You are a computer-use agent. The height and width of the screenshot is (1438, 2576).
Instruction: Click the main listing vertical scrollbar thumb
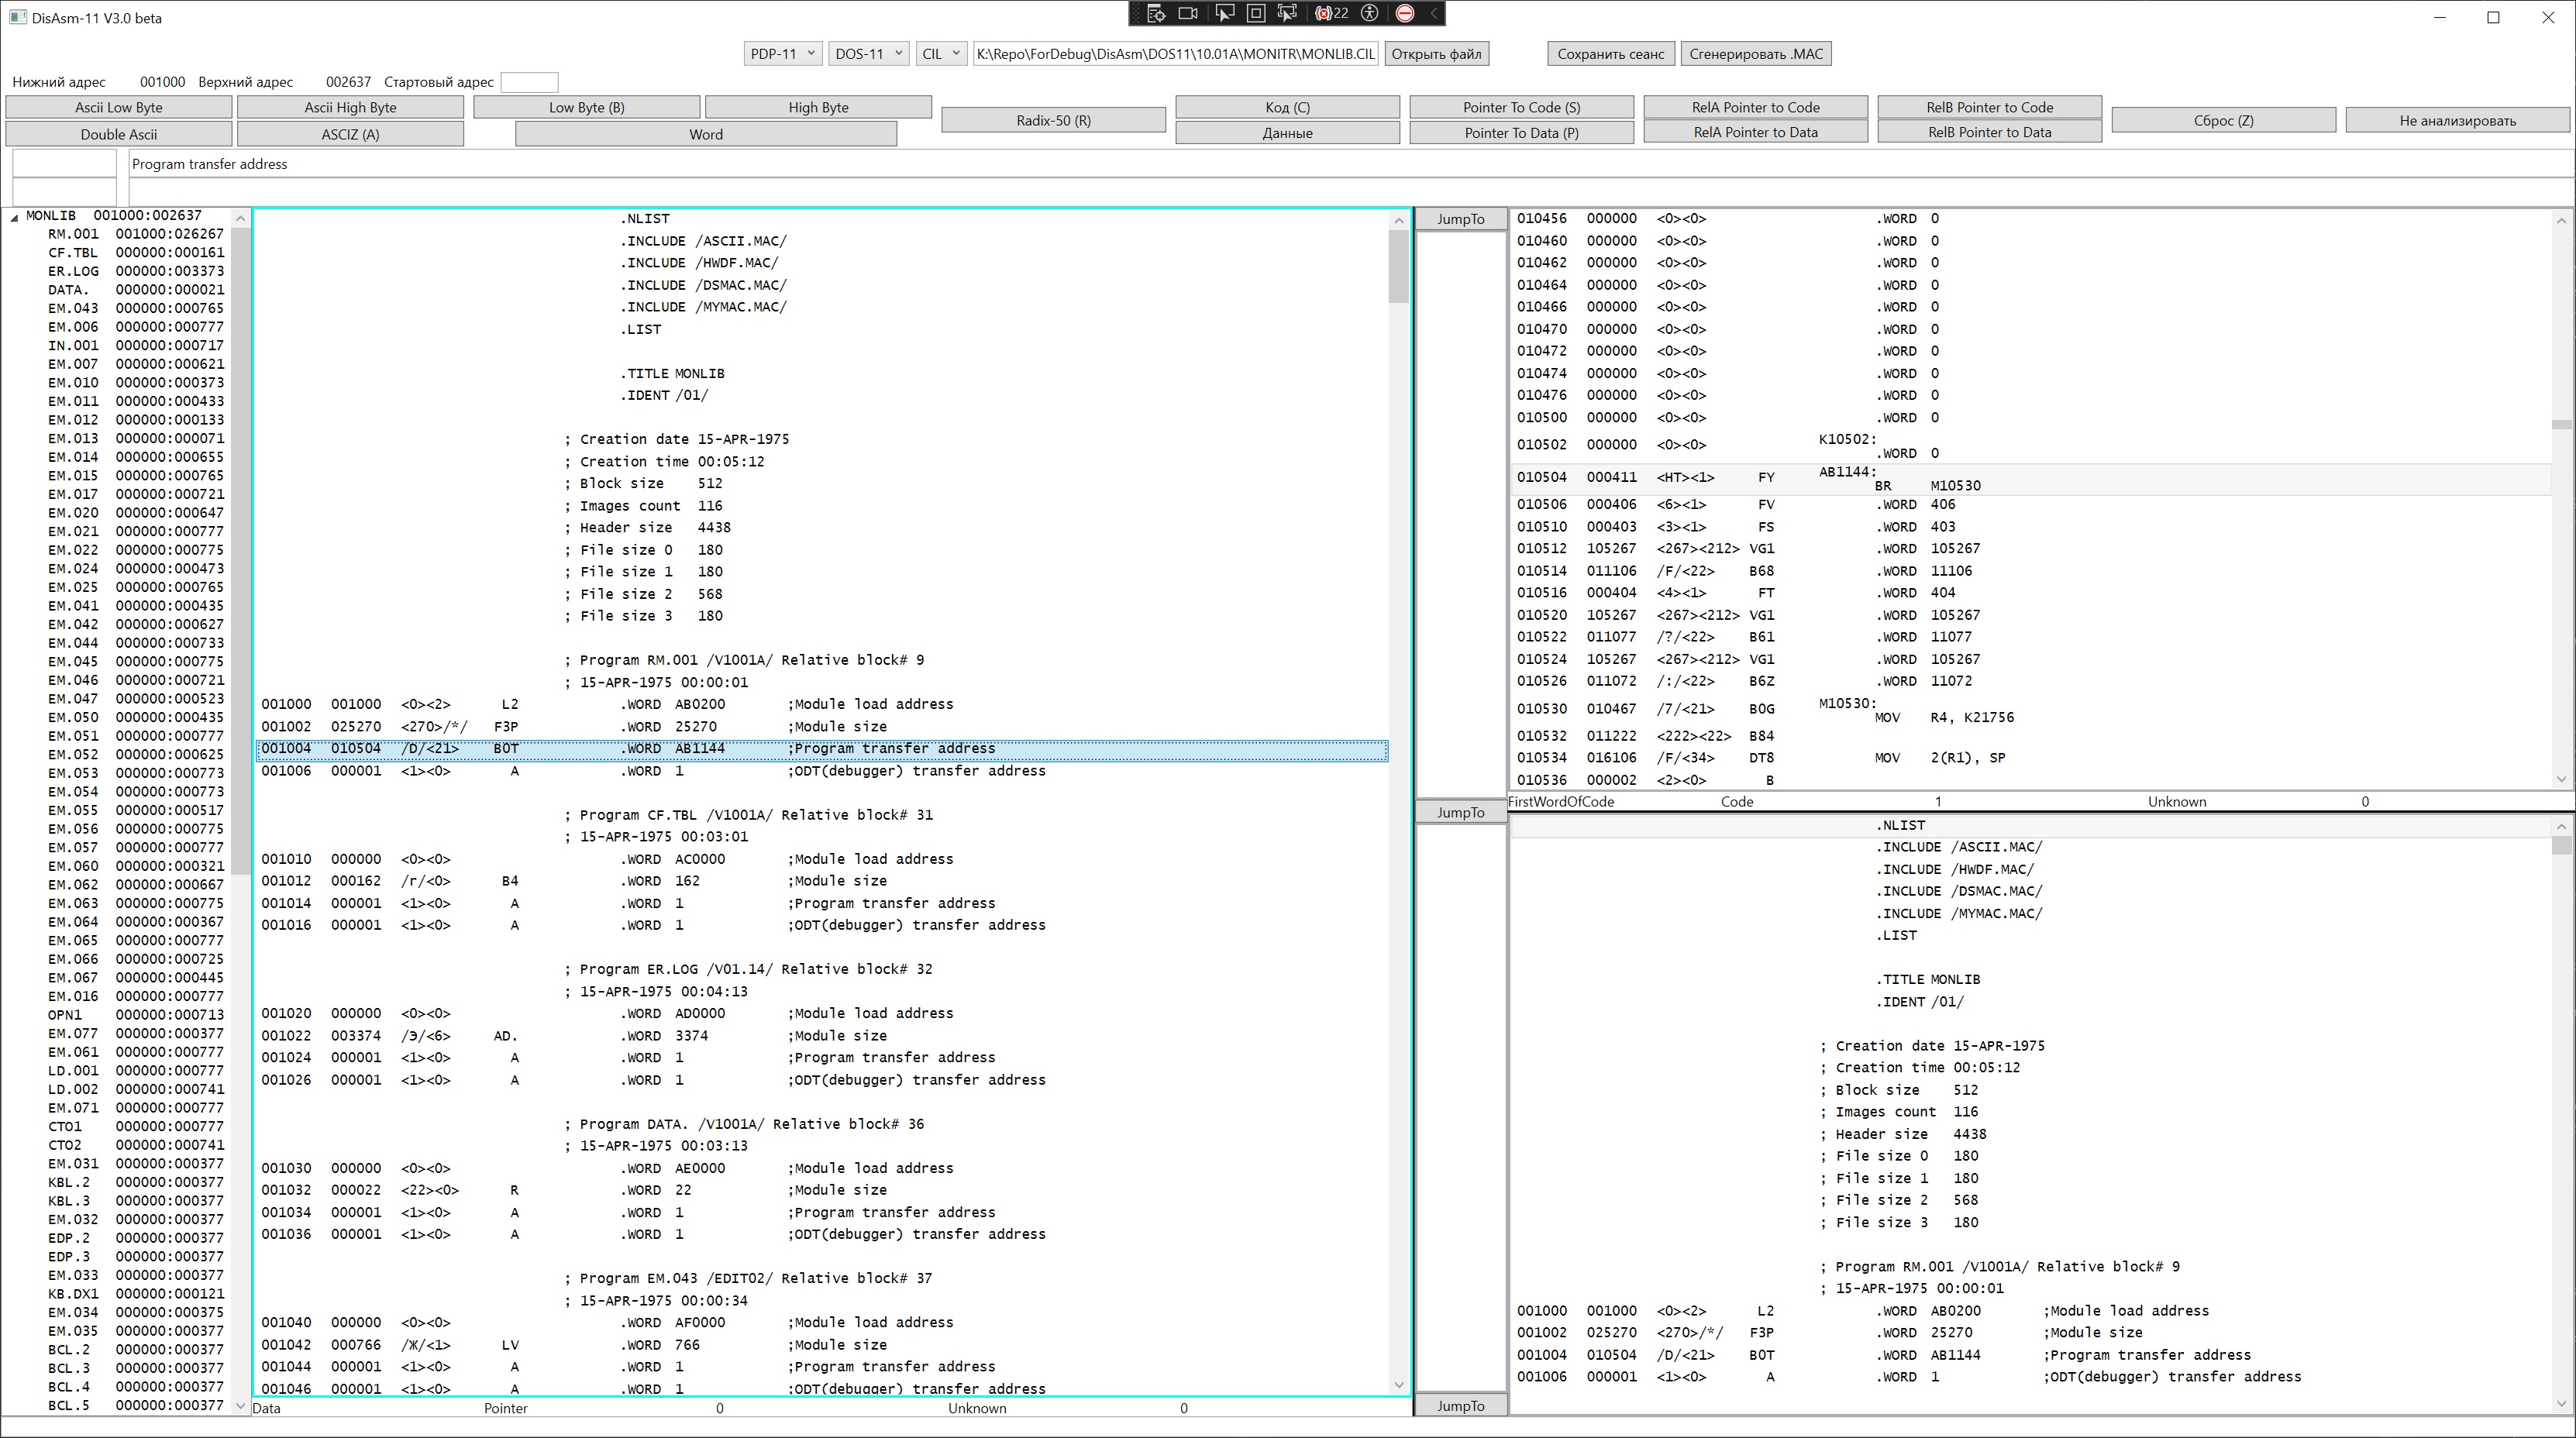pyautogui.click(x=1398, y=265)
